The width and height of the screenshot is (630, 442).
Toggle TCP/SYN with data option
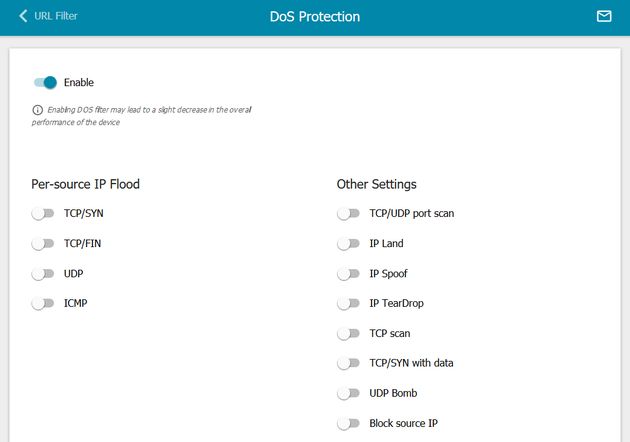(348, 363)
